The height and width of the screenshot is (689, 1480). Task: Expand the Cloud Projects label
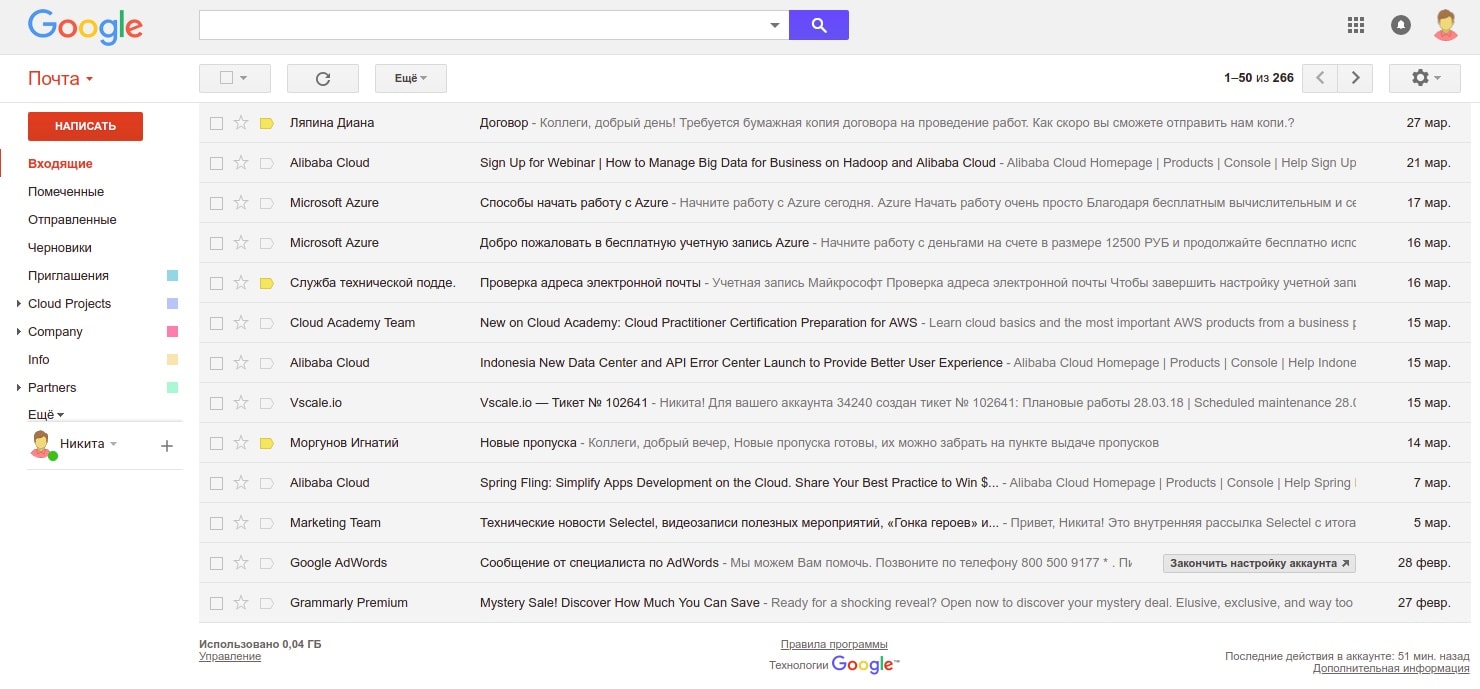coord(19,304)
